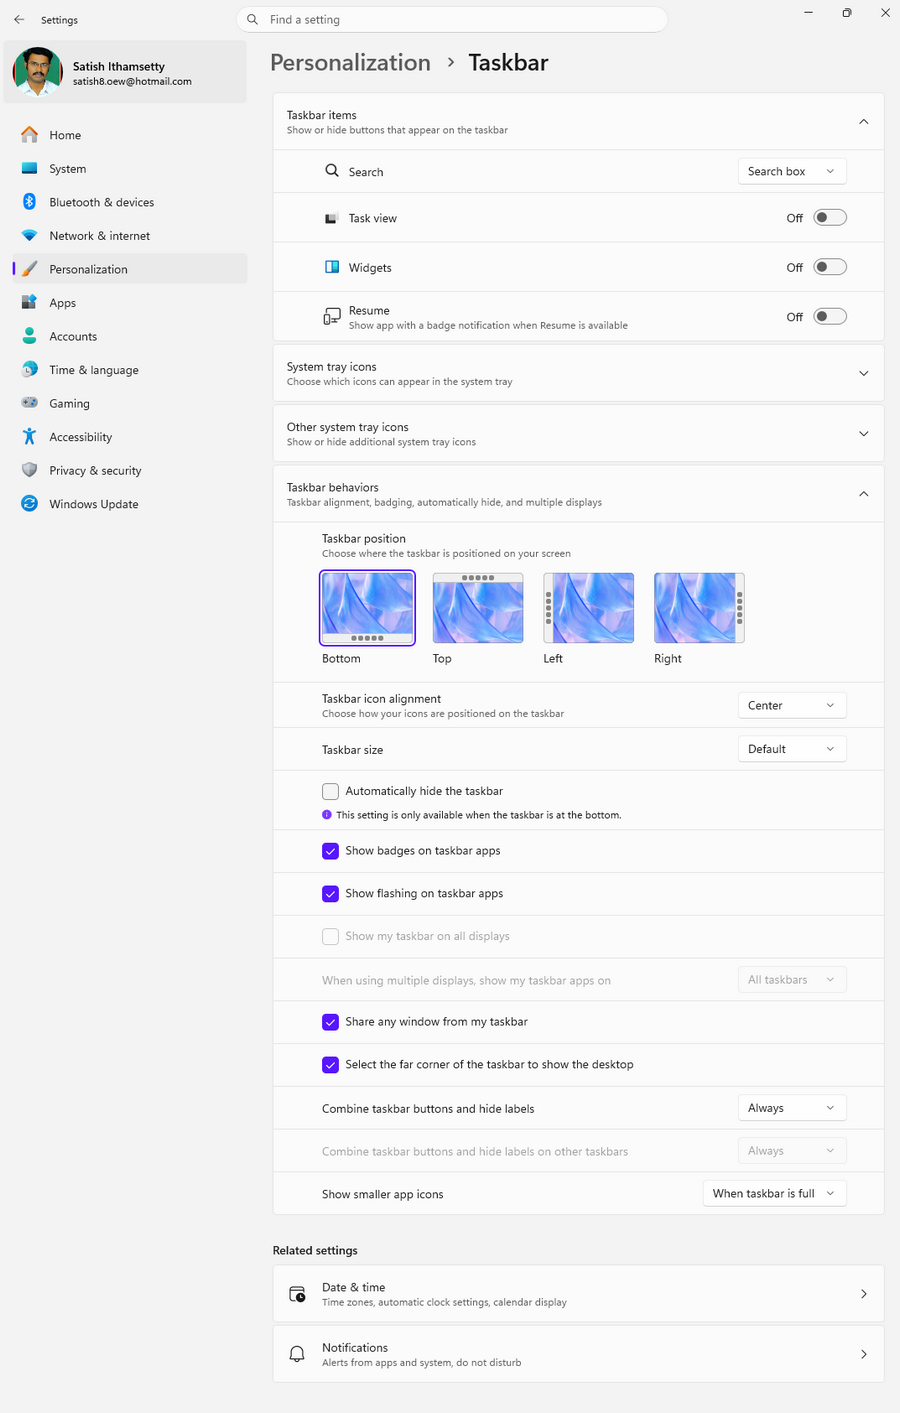Select Top taskbar position thumbnail
The image size is (900, 1413).
click(478, 608)
